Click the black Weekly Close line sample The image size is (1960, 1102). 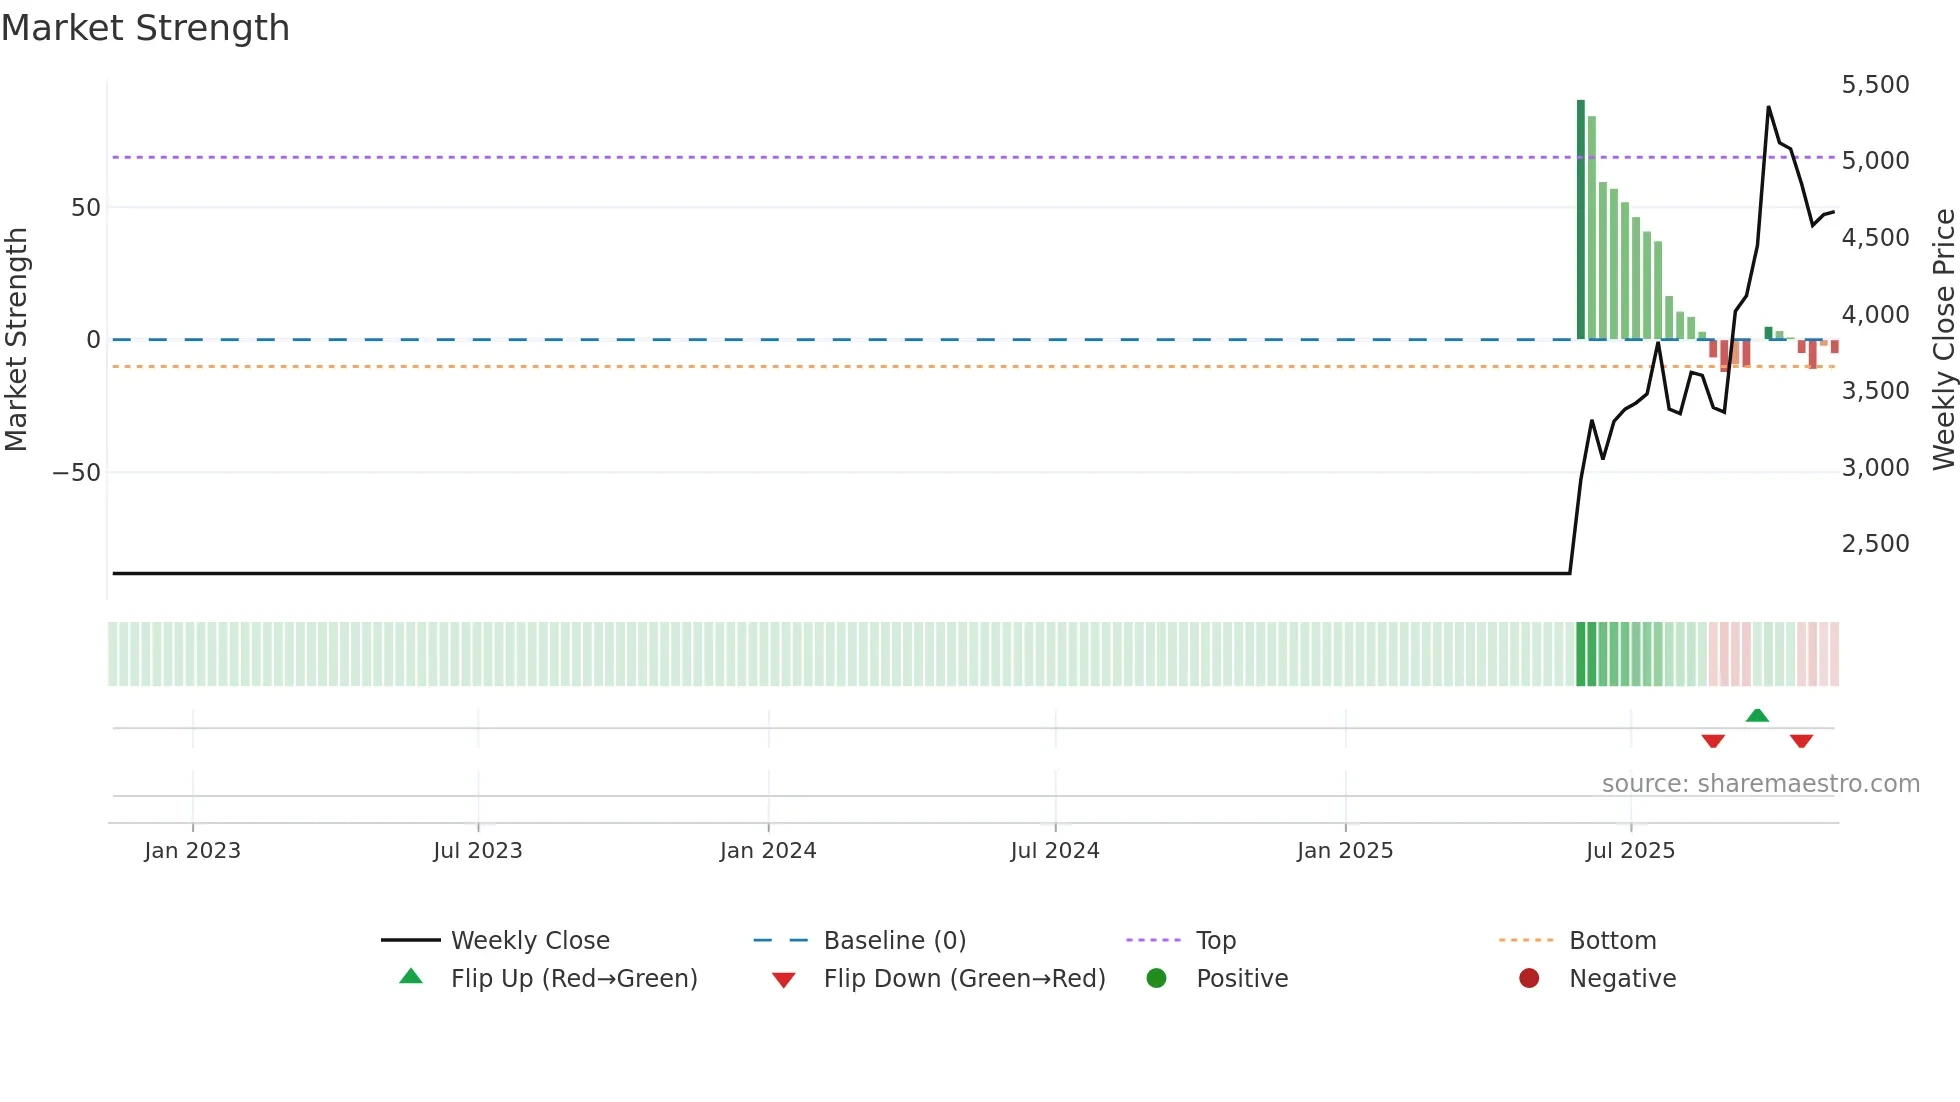click(x=411, y=940)
